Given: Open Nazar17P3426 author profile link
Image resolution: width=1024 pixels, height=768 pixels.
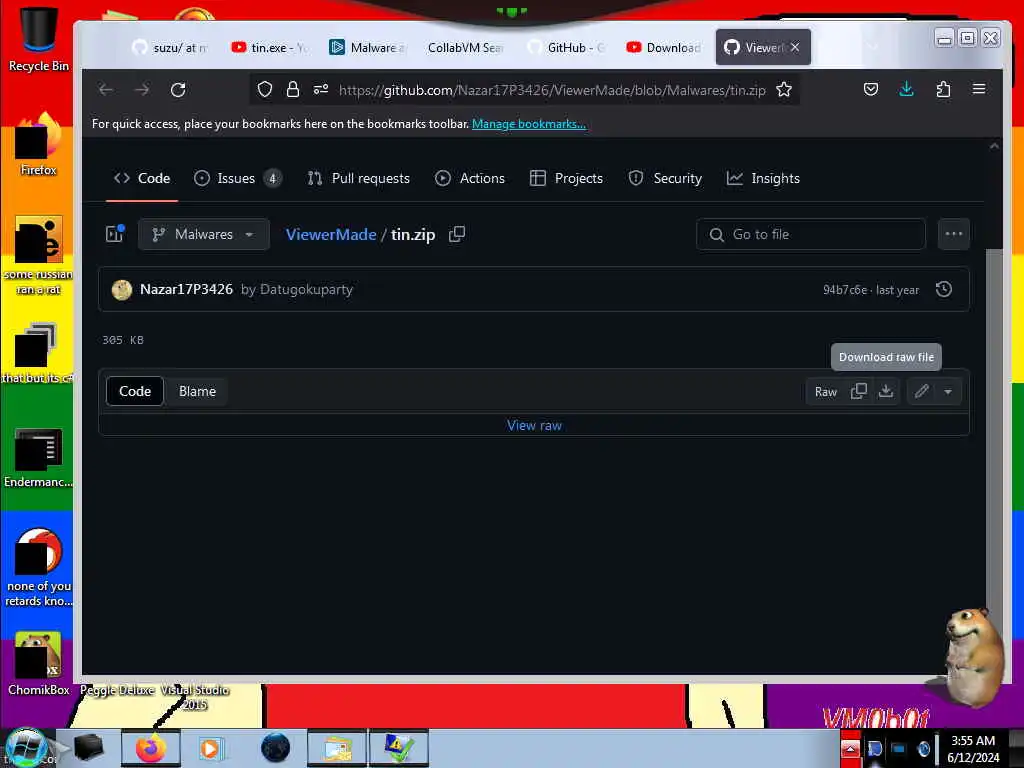Looking at the screenshot, I should pos(186,289).
